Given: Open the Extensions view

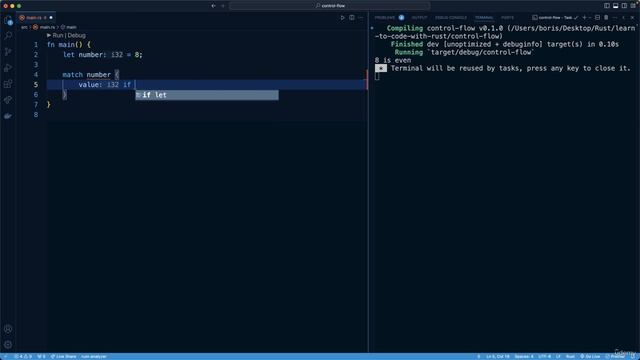Looking at the screenshot, I should [x=8, y=84].
